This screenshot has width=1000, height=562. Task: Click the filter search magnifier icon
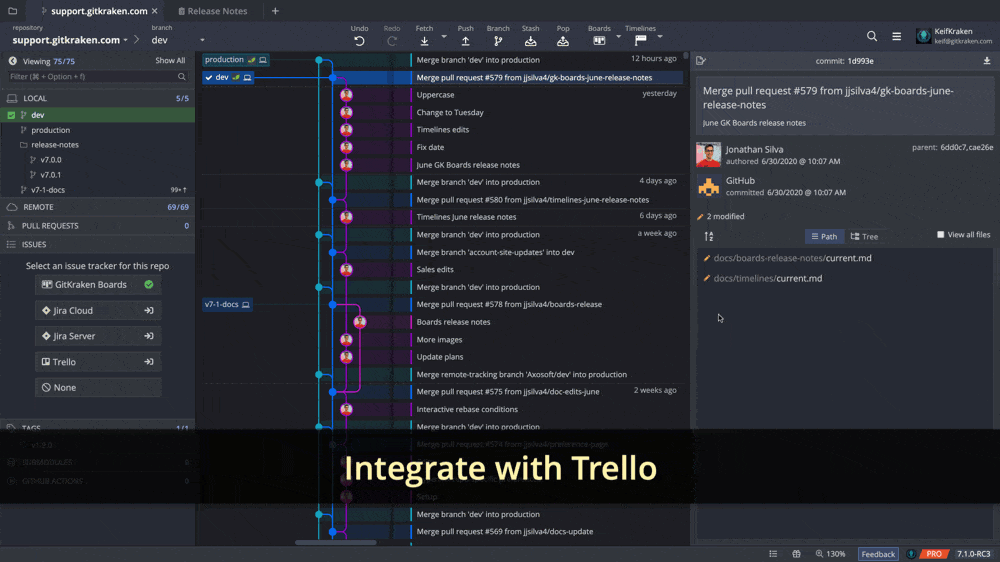[x=182, y=77]
